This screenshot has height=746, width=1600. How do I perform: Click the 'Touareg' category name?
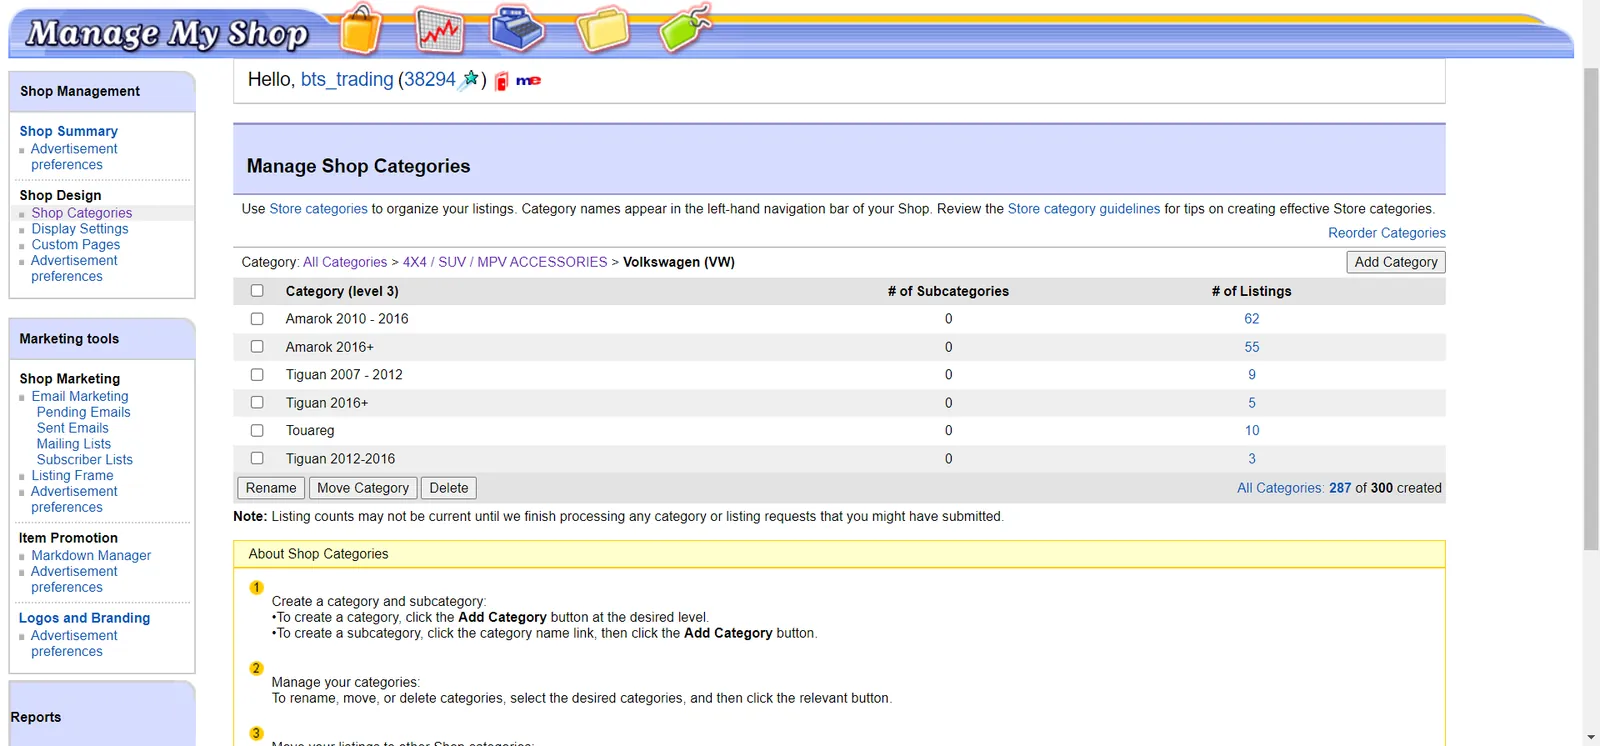click(310, 431)
